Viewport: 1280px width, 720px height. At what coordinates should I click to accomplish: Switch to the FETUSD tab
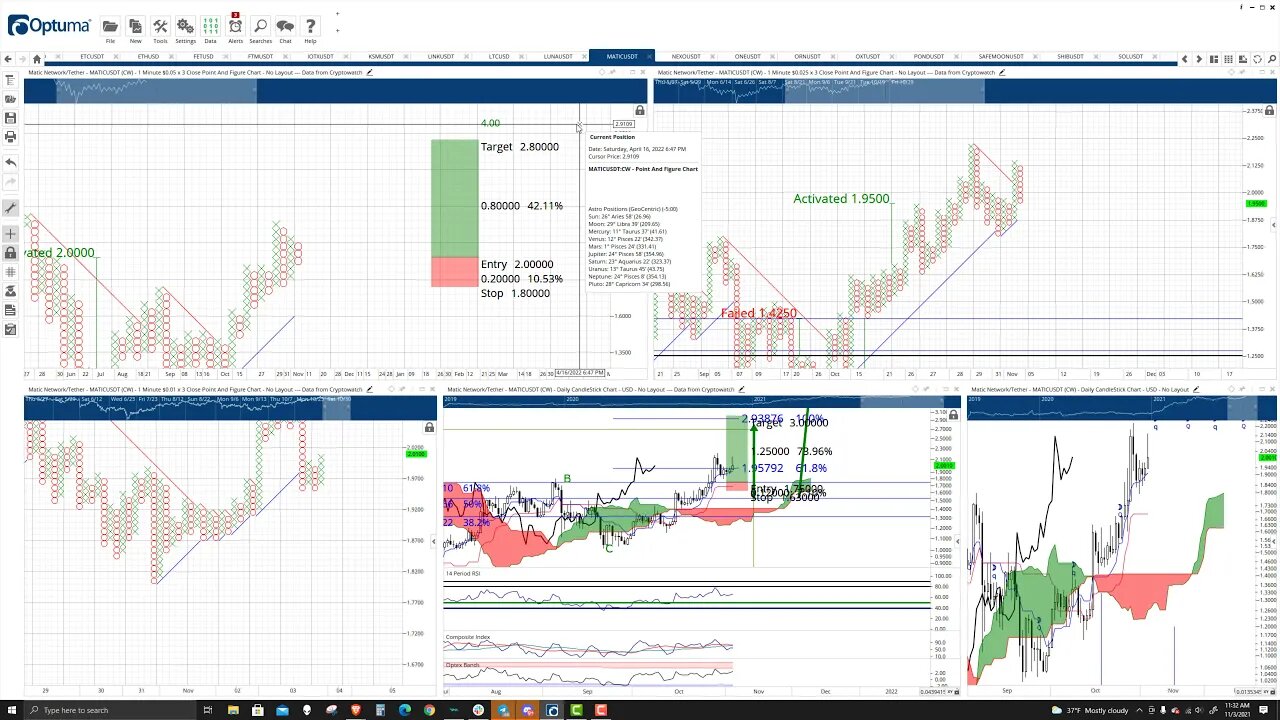click(203, 56)
